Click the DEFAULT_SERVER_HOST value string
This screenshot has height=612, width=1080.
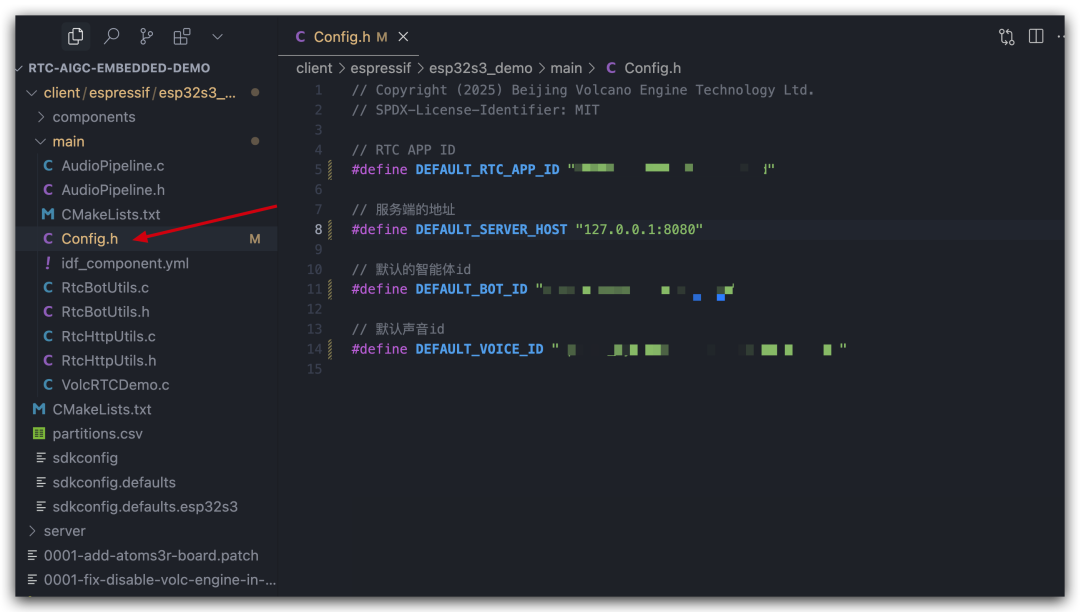[639, 229]
